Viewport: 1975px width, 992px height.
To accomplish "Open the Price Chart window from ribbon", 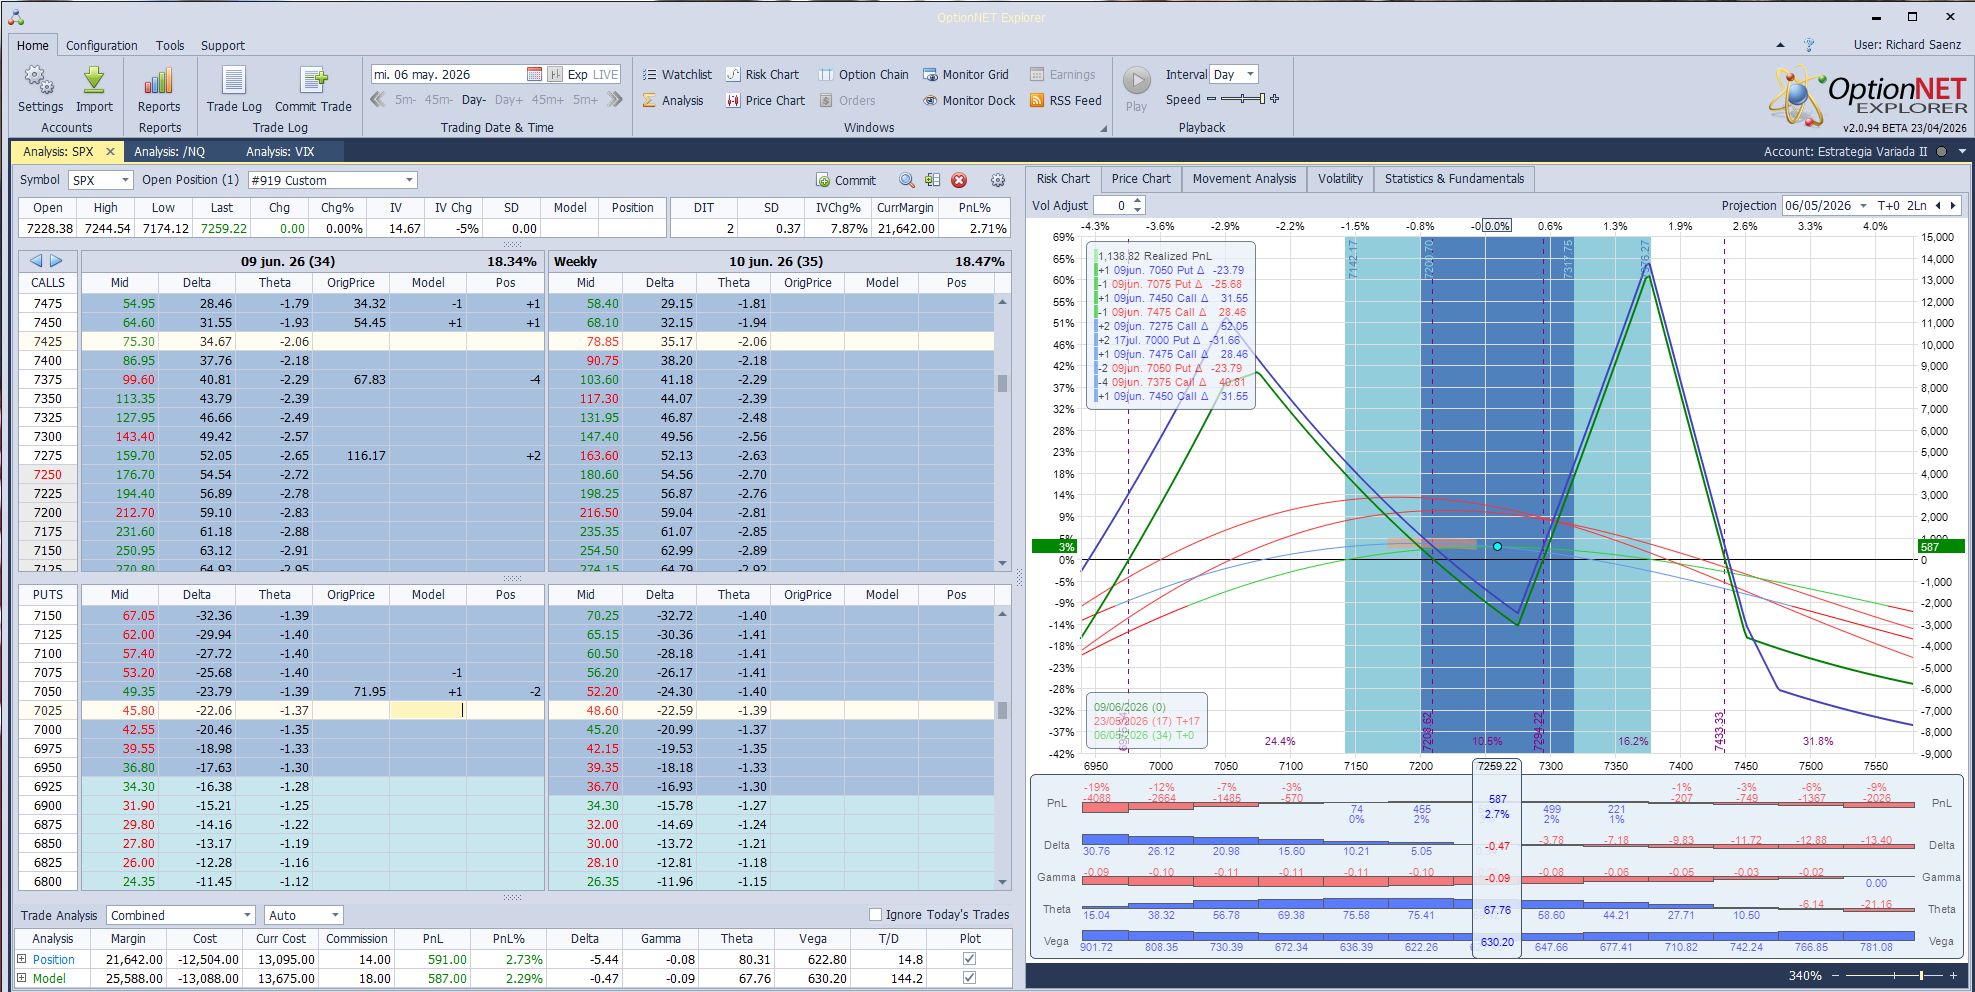I will click(x=765, y=100).
